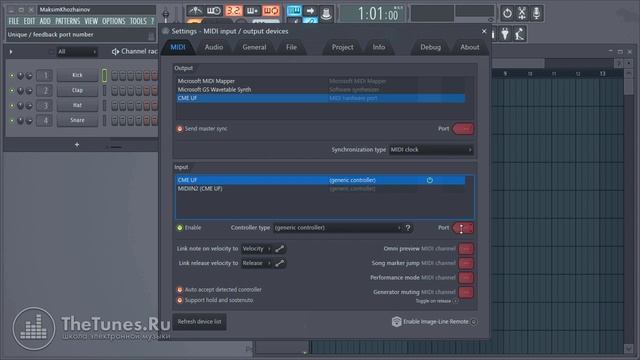Select Microsoft GS Wavetable Synth output
Screen dimensions: 640x360
click(x=320, y=89)
